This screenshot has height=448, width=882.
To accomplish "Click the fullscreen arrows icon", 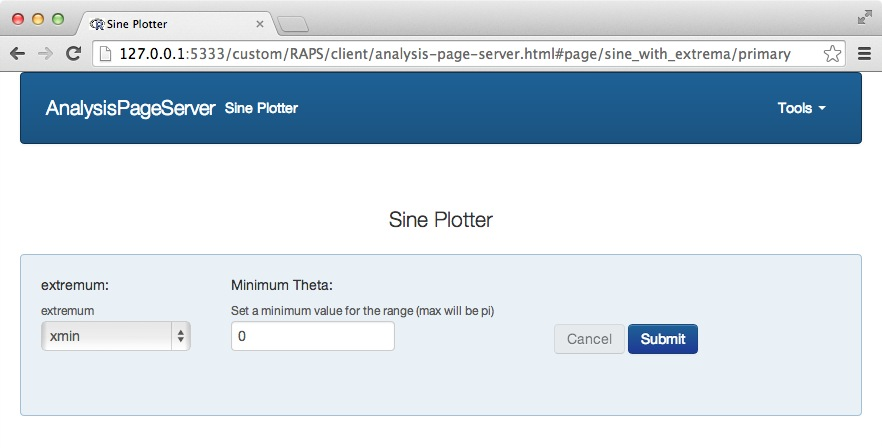I will (x=864, y=17).
